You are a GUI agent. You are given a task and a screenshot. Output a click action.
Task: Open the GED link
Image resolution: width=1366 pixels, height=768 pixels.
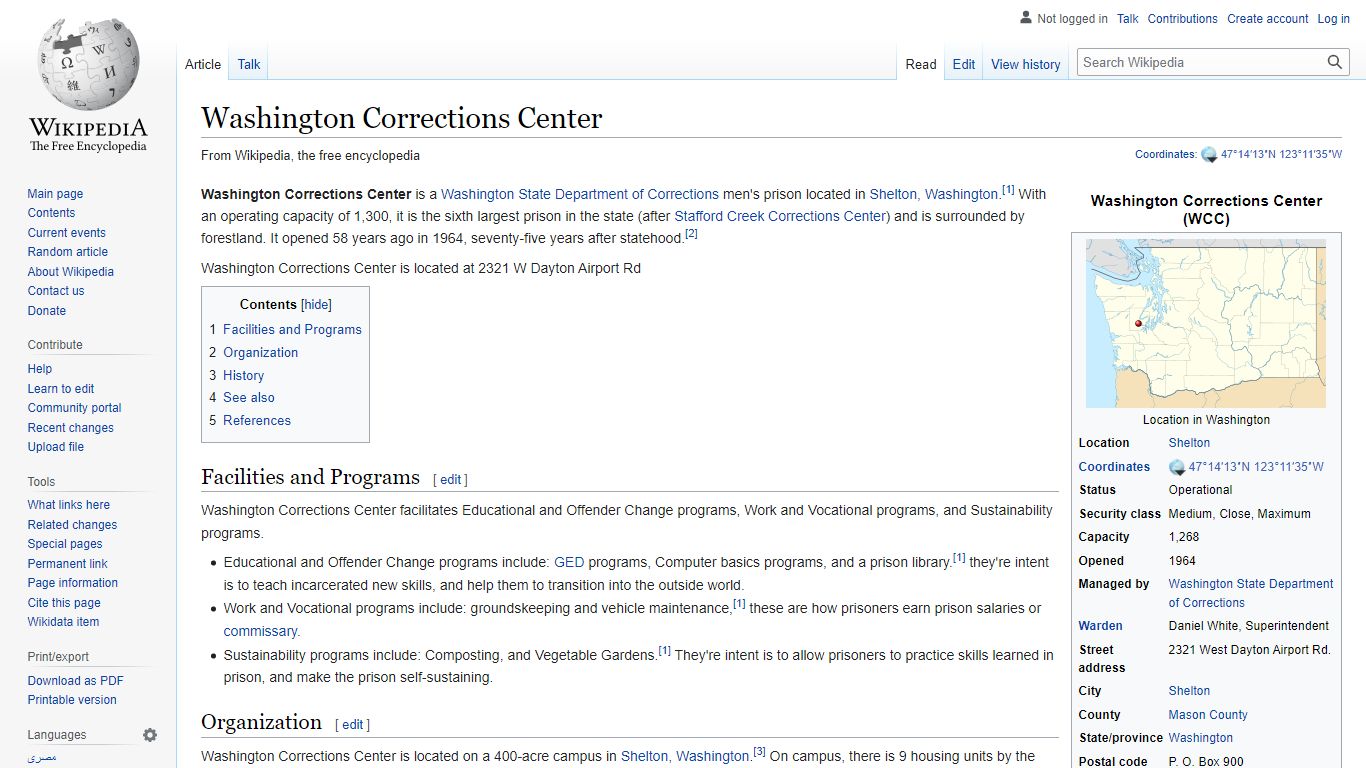(569, 562)
